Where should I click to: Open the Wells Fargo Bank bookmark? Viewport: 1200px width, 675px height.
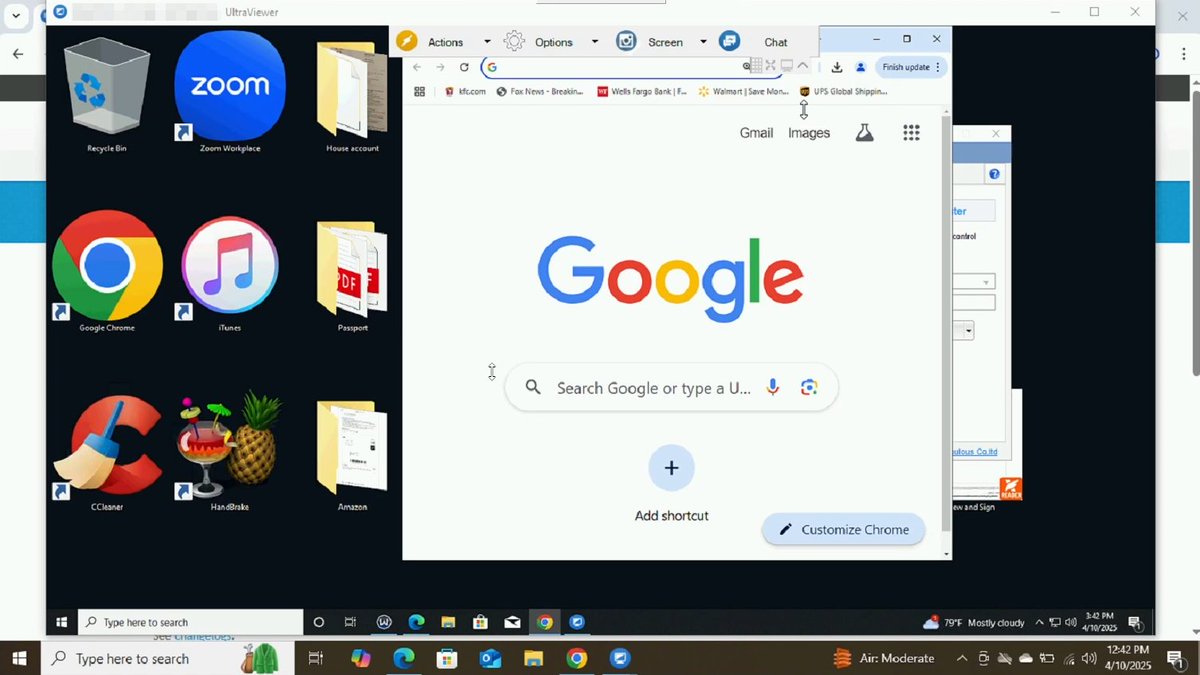coord(642,91)
